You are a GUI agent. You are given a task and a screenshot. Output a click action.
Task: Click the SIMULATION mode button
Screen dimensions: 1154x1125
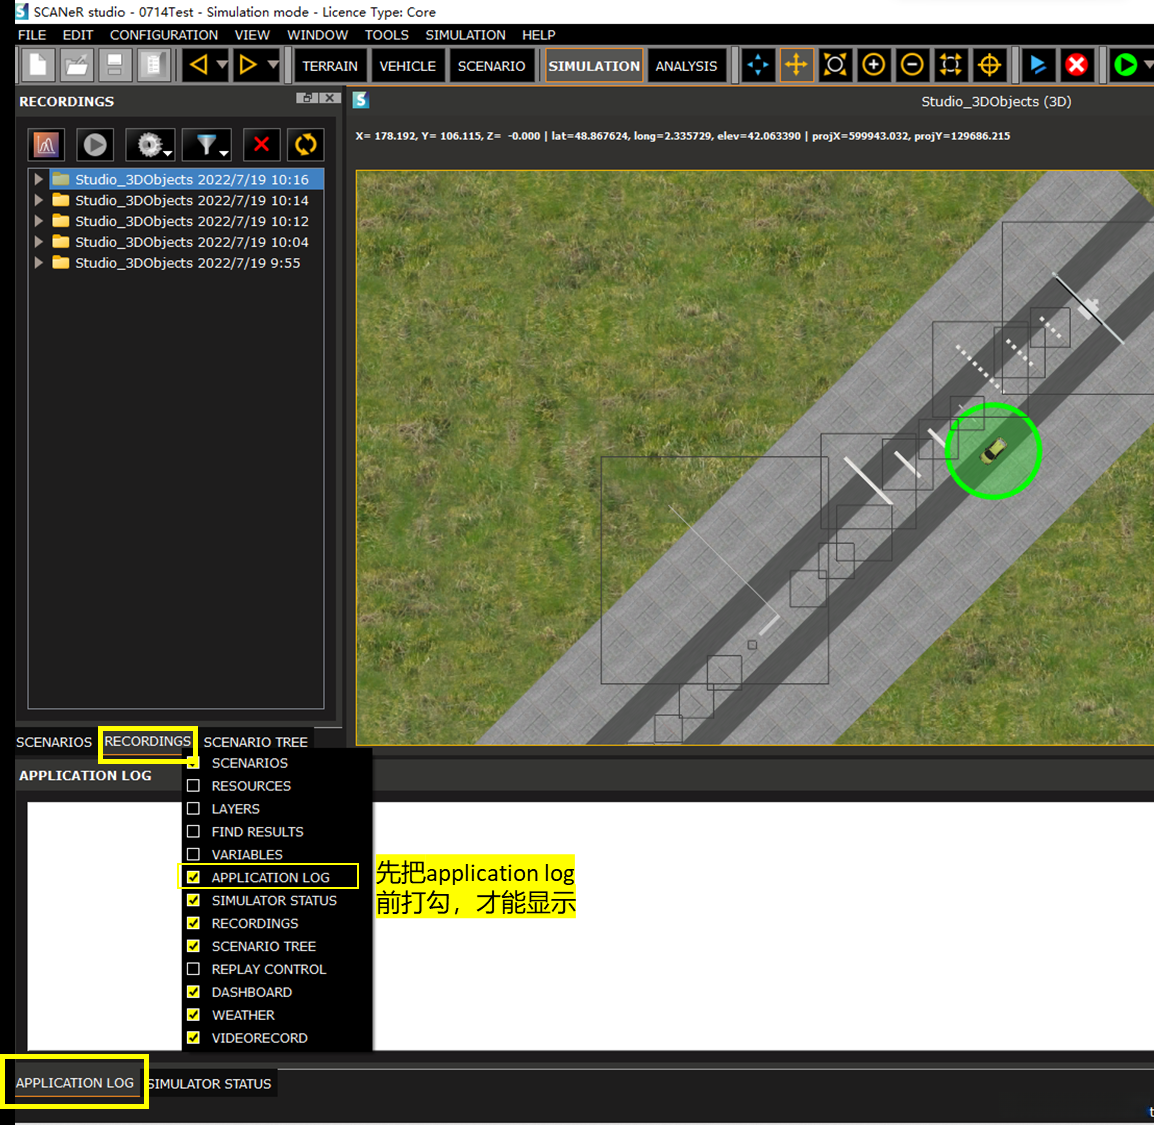tap(594, 65)
